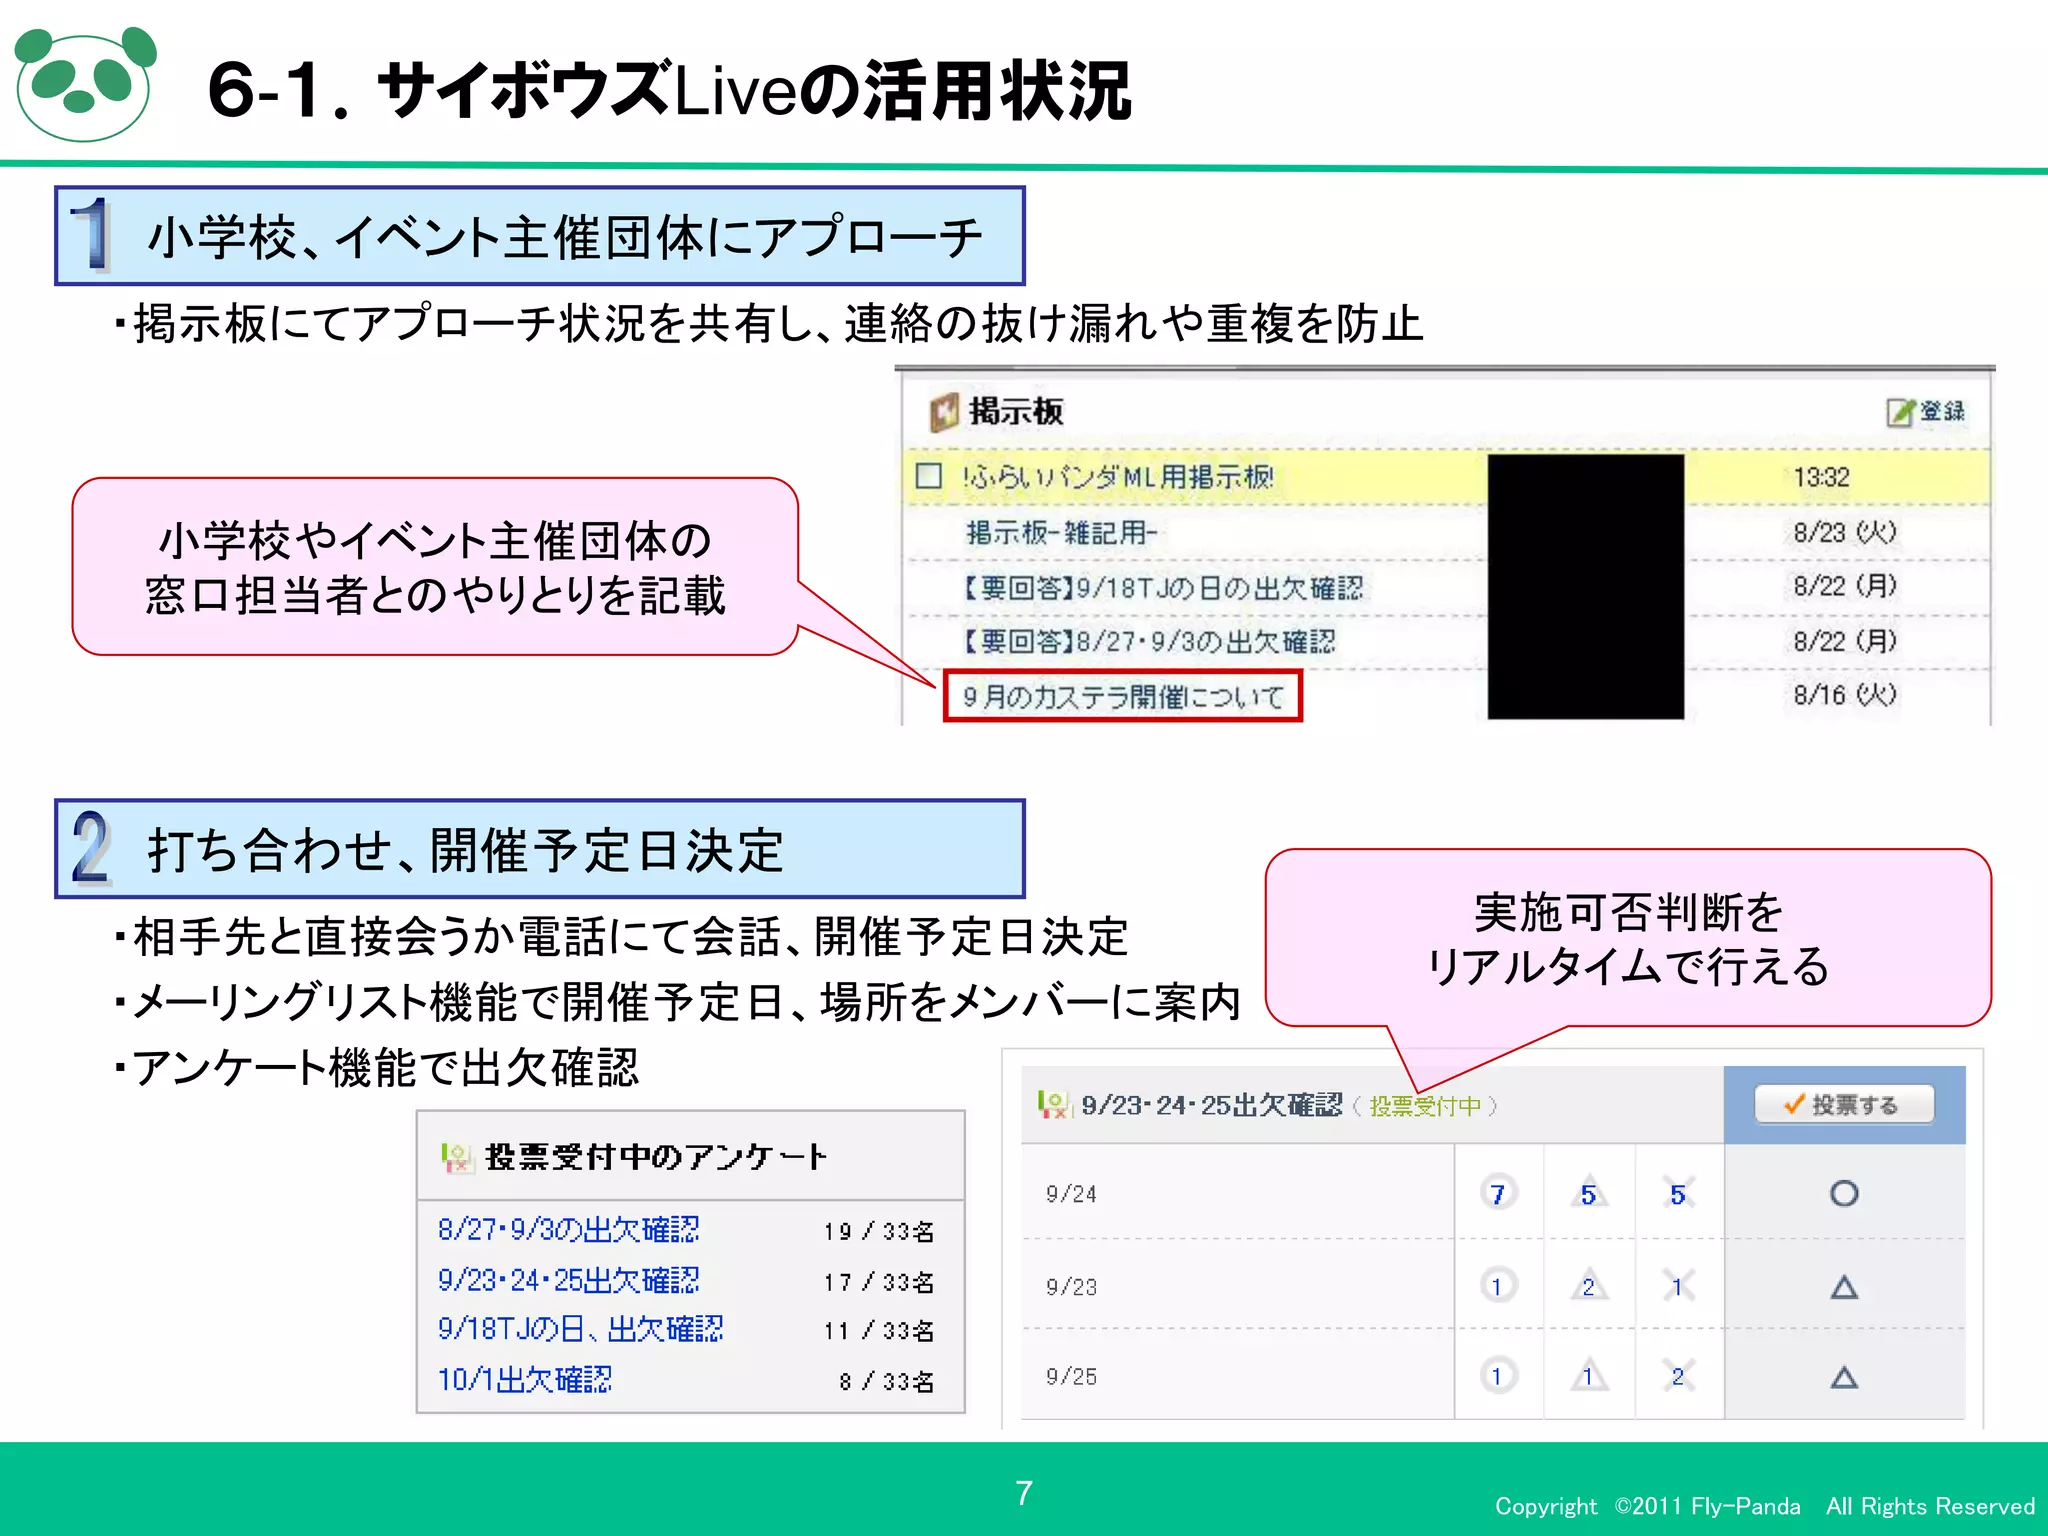Click the 19 / 33名 response count
This screenshot has width=2048, height=1536.
pyautogui.click(x=879, y=1231)
